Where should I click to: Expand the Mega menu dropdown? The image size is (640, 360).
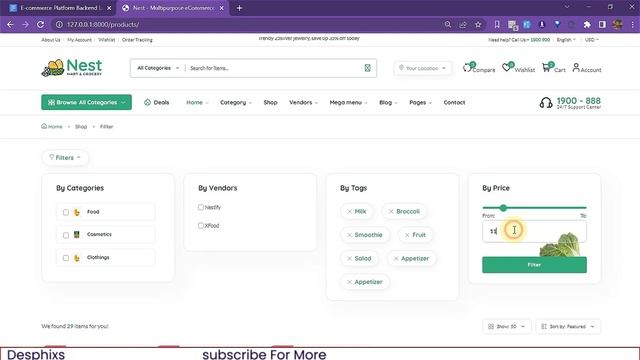click(348, 102)
